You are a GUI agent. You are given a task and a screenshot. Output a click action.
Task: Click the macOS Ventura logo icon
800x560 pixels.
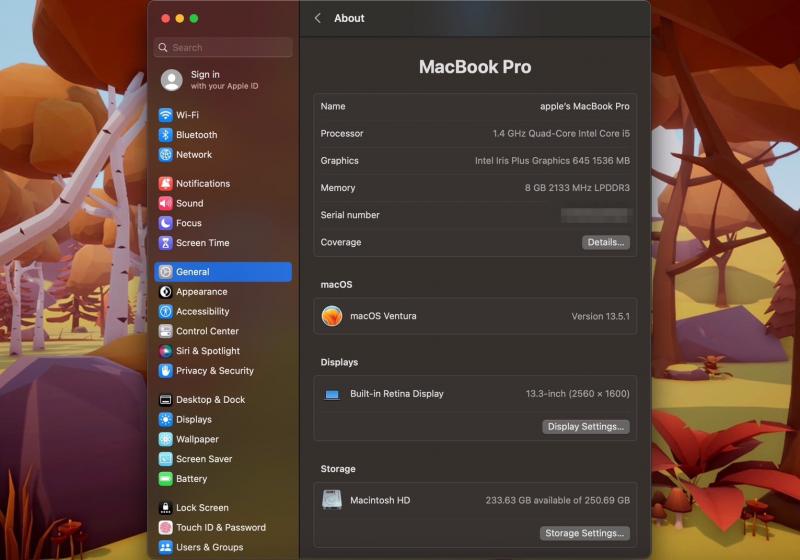pyautogui.click(x=332, y=316)
